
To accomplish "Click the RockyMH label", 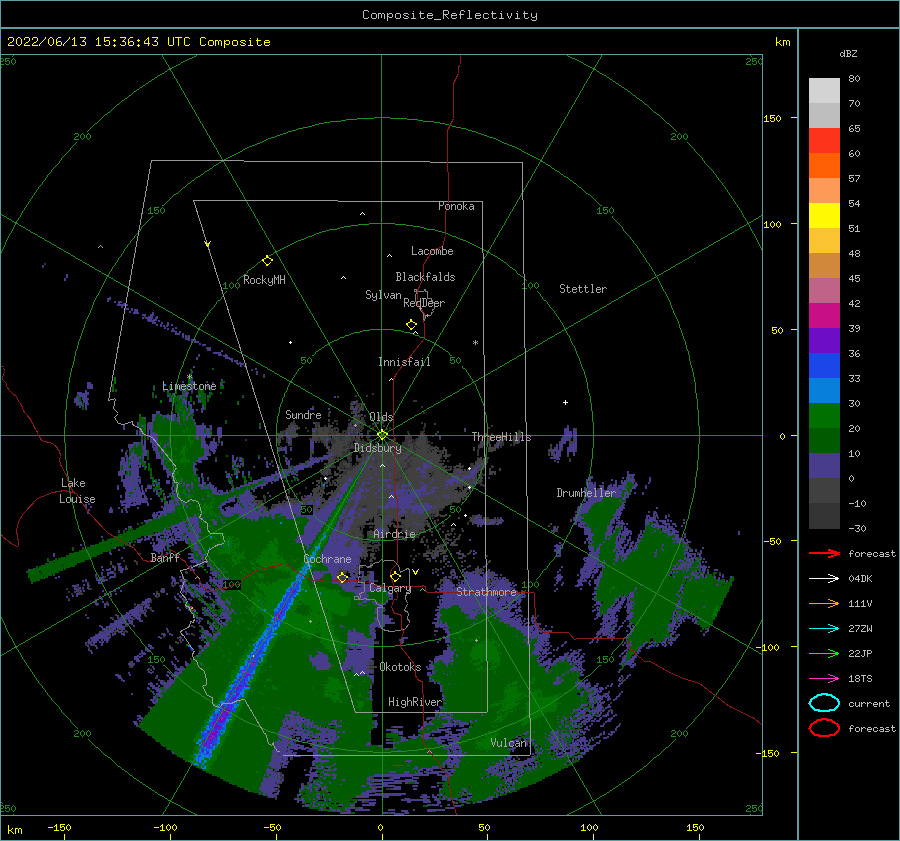I will pos(264,280).
